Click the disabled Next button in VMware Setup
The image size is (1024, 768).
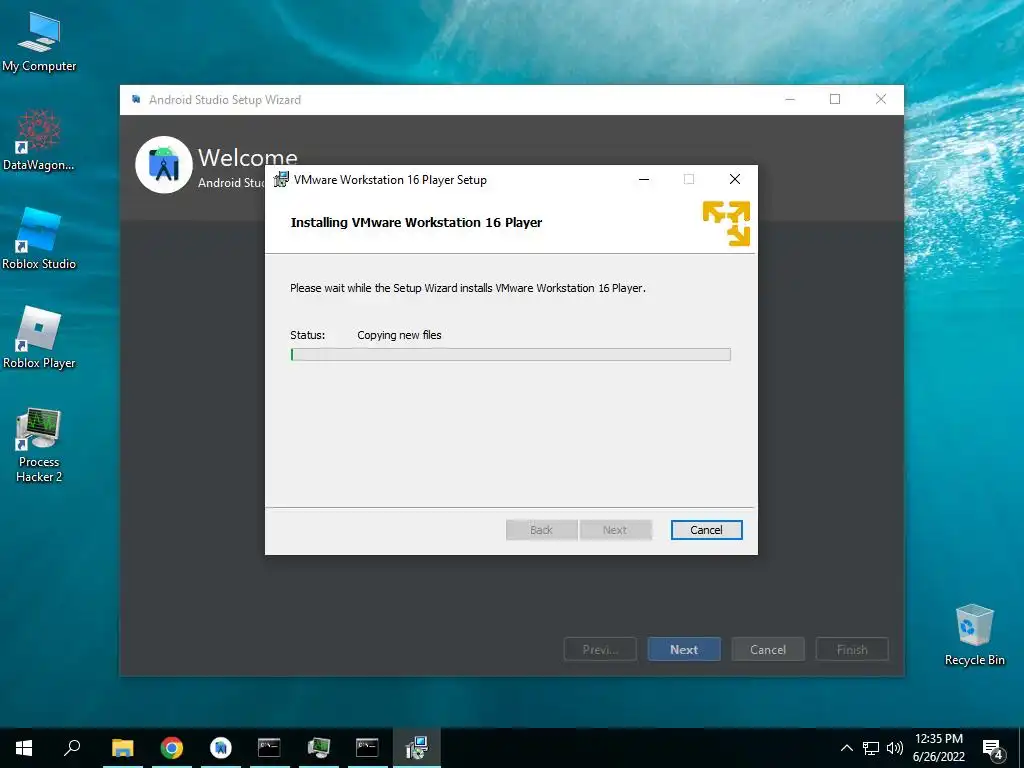(615, 530)
